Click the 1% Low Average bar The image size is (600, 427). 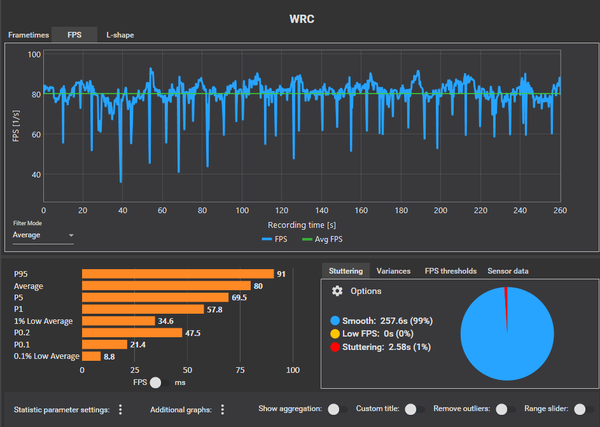[x=119, y=321]
